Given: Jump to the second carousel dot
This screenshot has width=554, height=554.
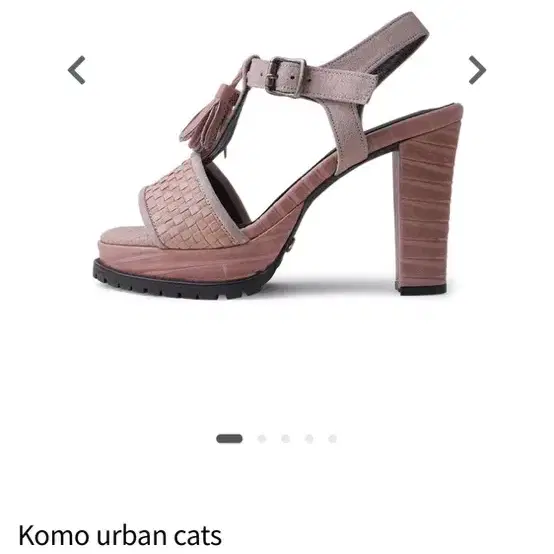Looking at the screenshot, I should [262, 438].
